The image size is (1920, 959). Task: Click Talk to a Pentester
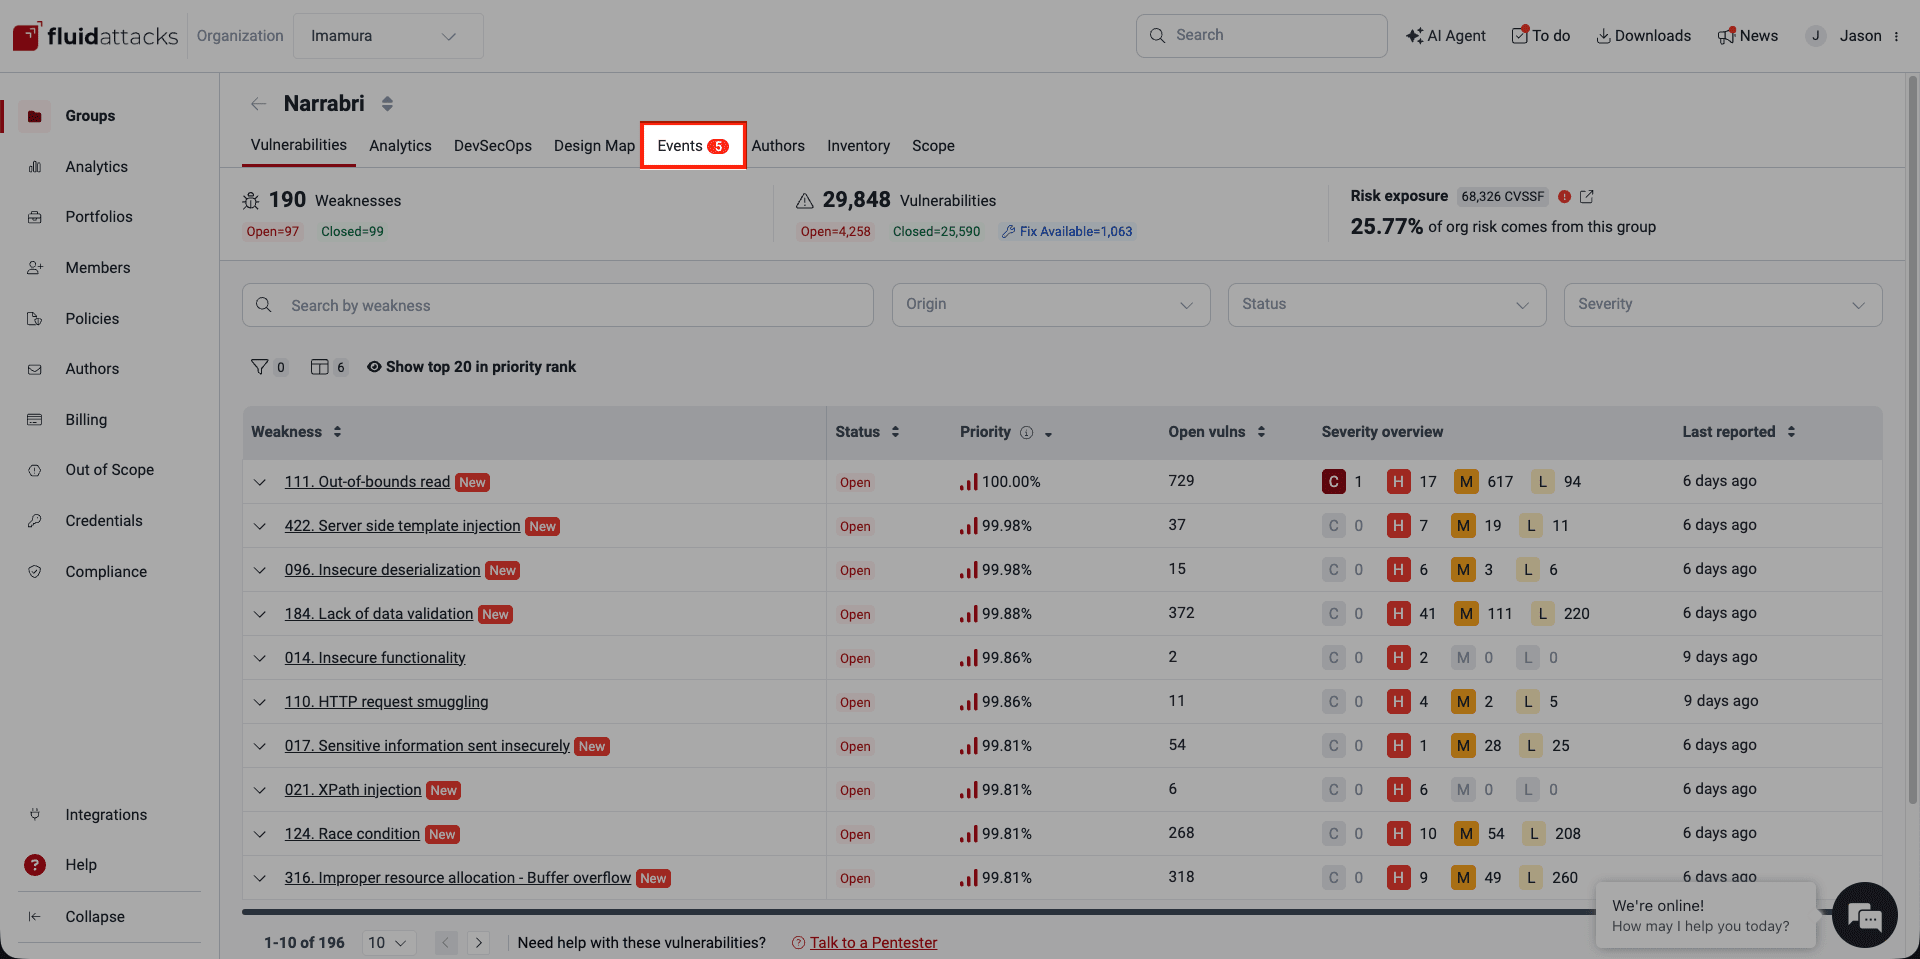pyautogui.click(x=872, y=942)
